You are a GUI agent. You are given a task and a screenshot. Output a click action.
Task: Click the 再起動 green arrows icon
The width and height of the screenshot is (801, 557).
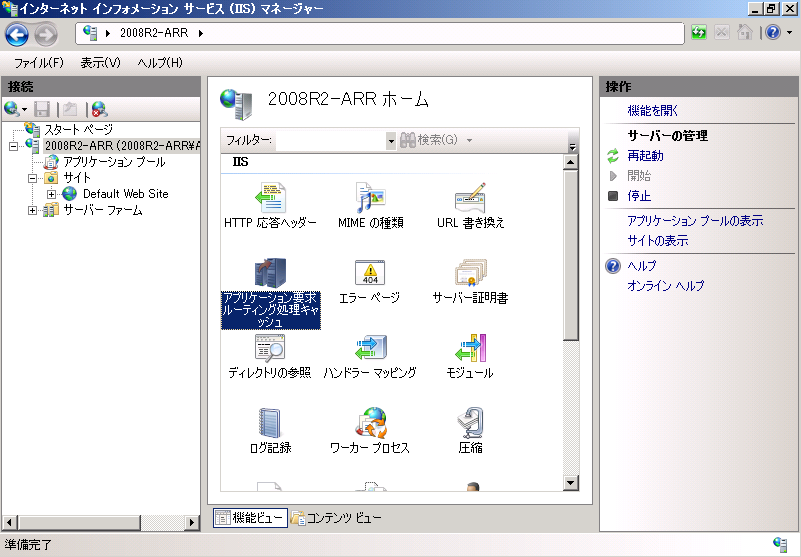pos(613,156)
